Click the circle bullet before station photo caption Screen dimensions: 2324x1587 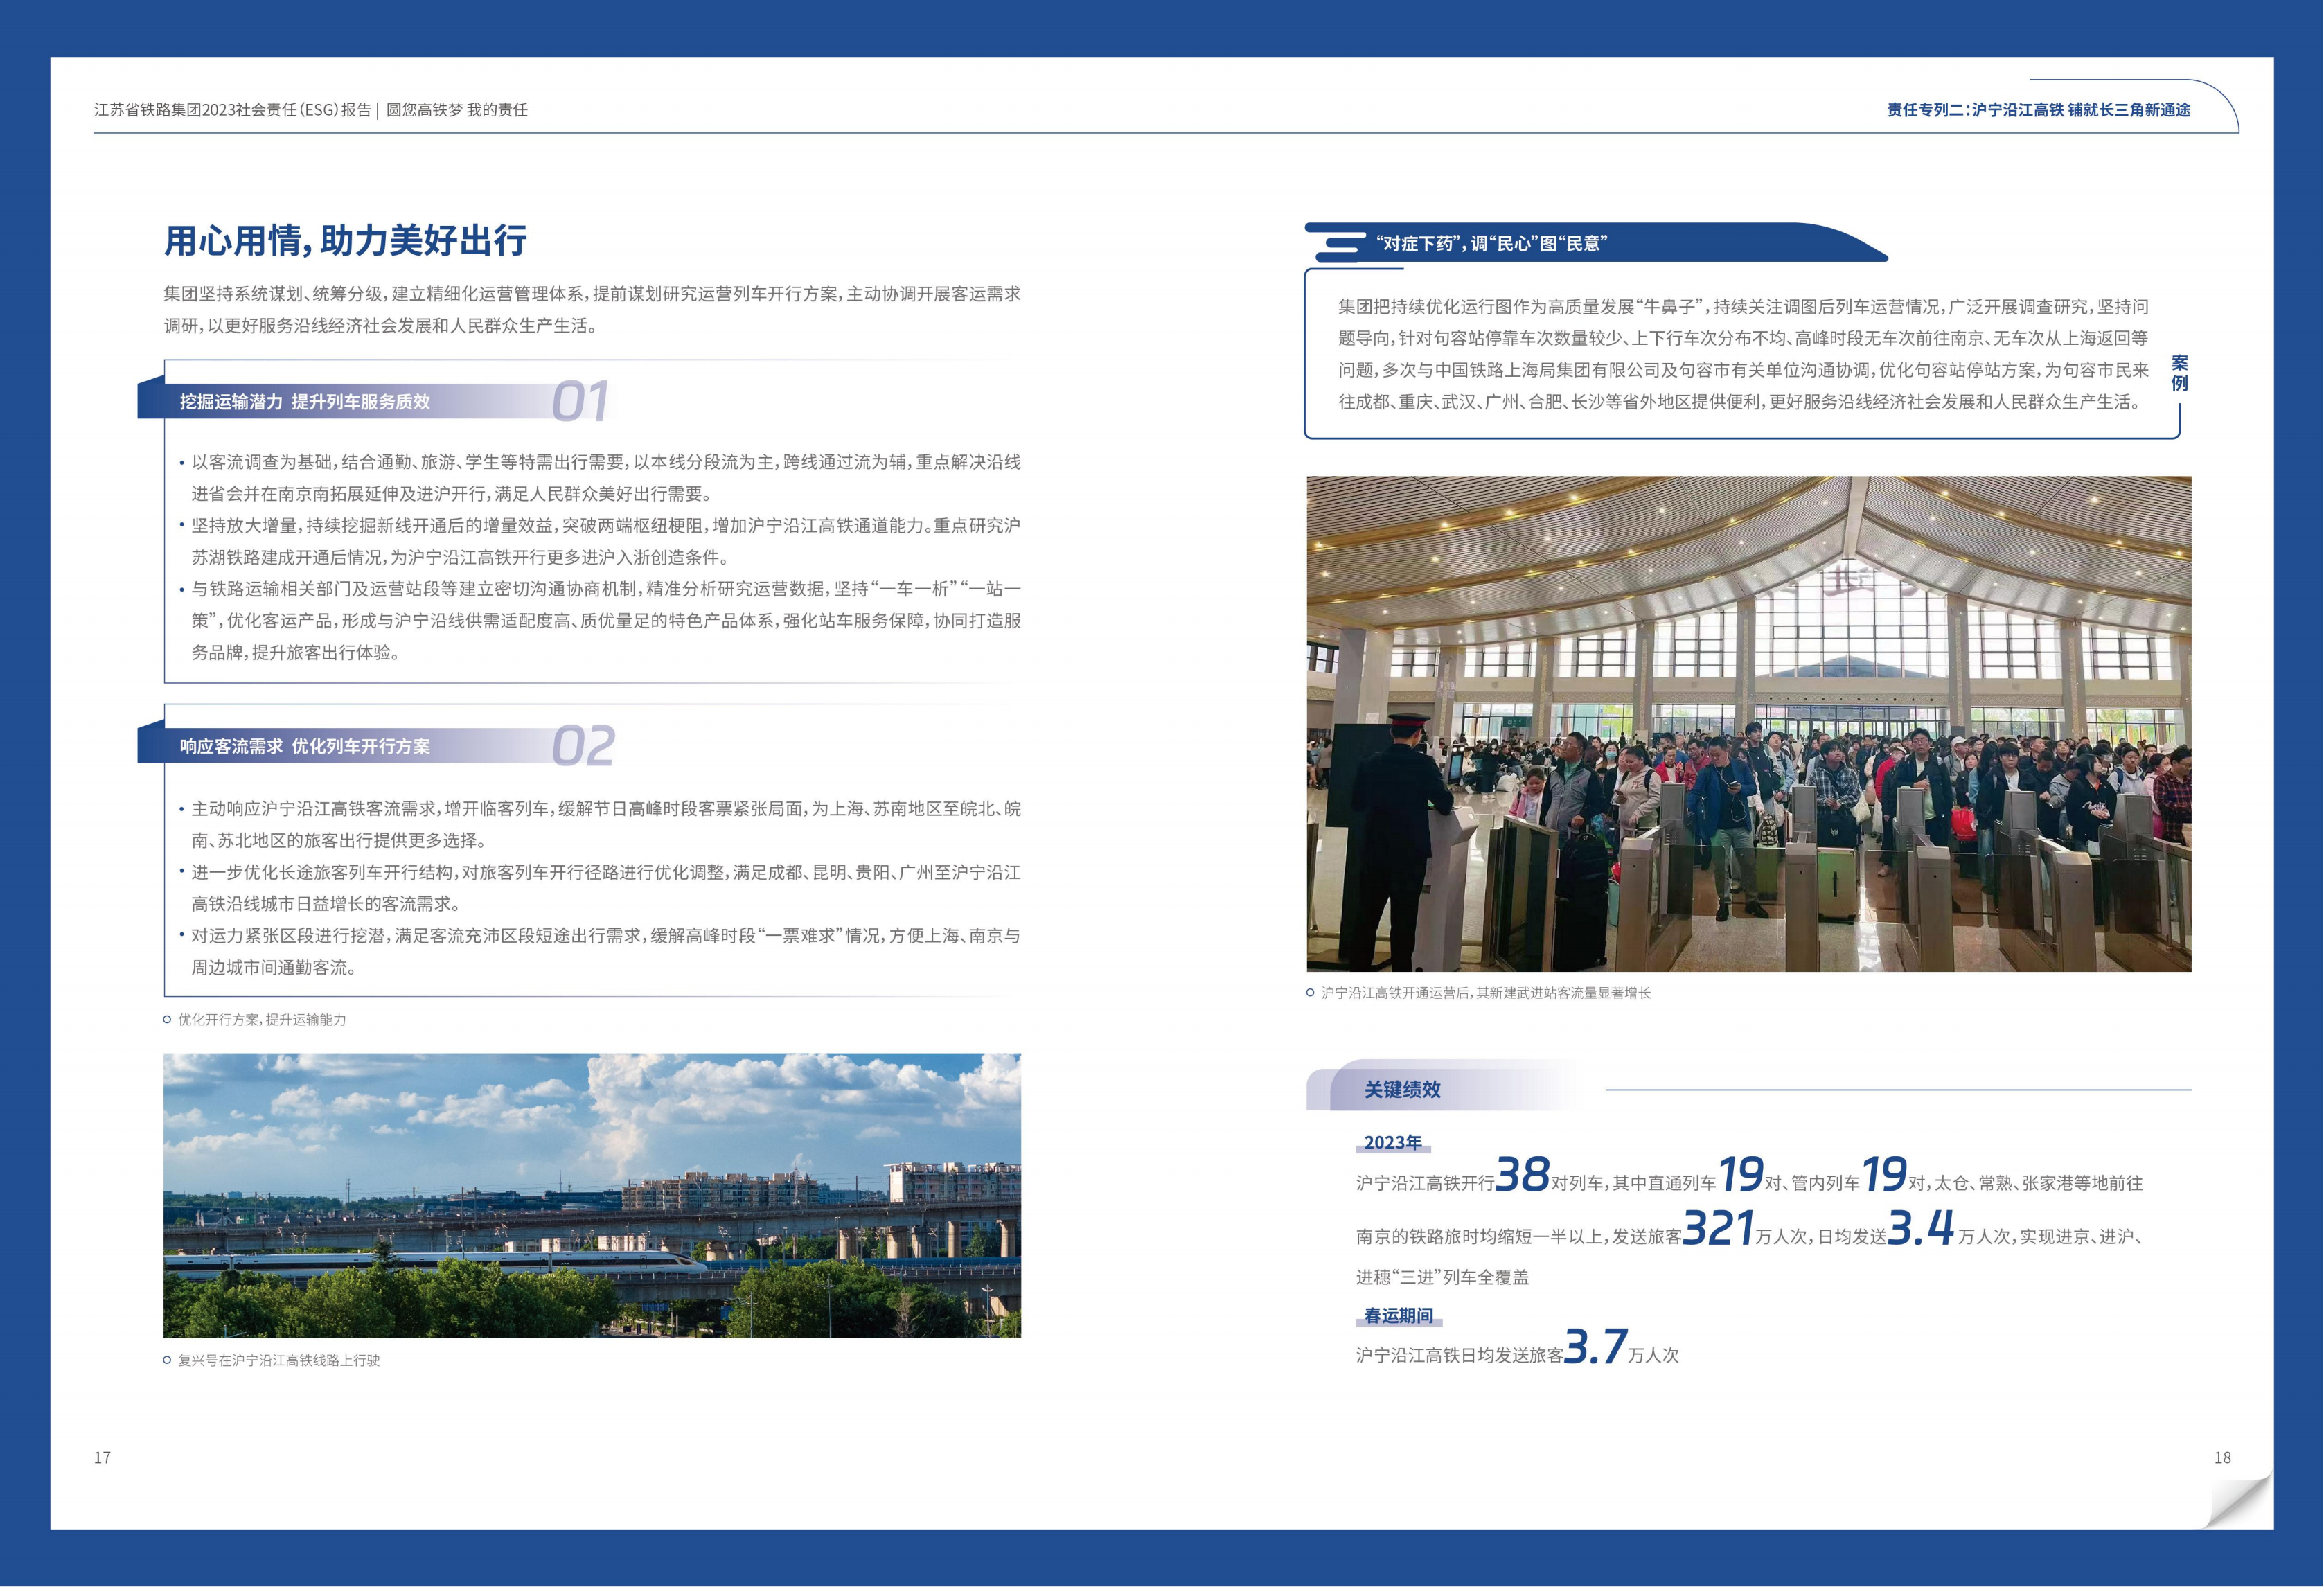(x=1310, y=993)
